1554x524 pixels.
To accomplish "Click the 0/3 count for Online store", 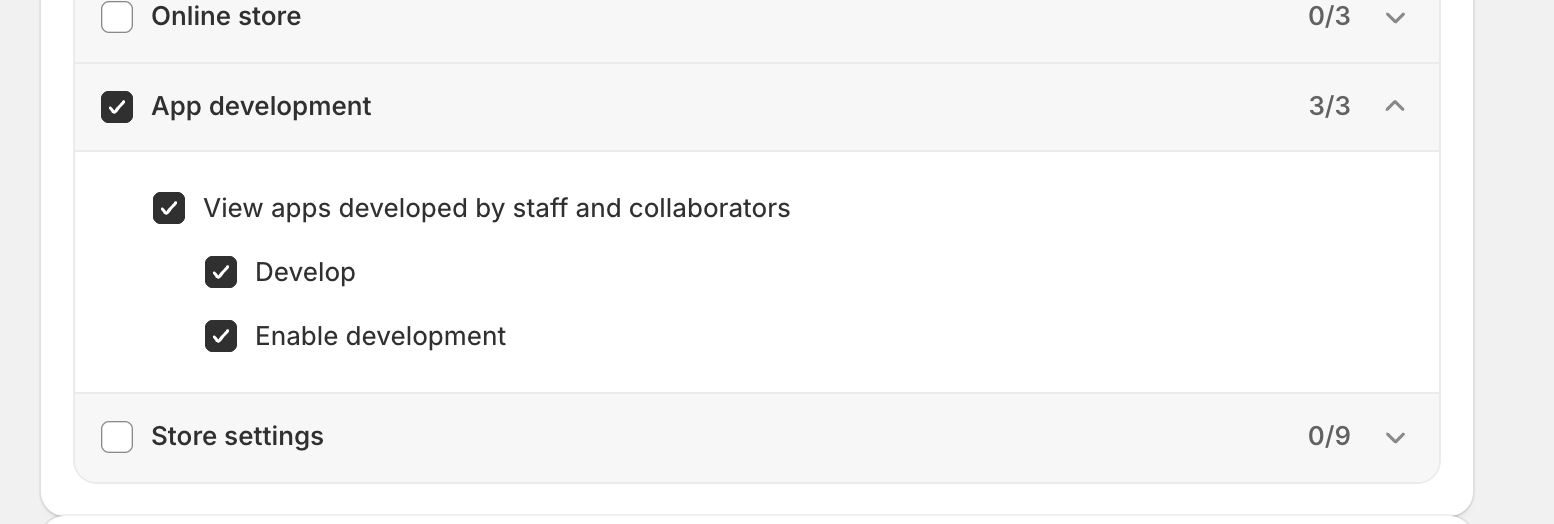I will tap(1329, 16).
